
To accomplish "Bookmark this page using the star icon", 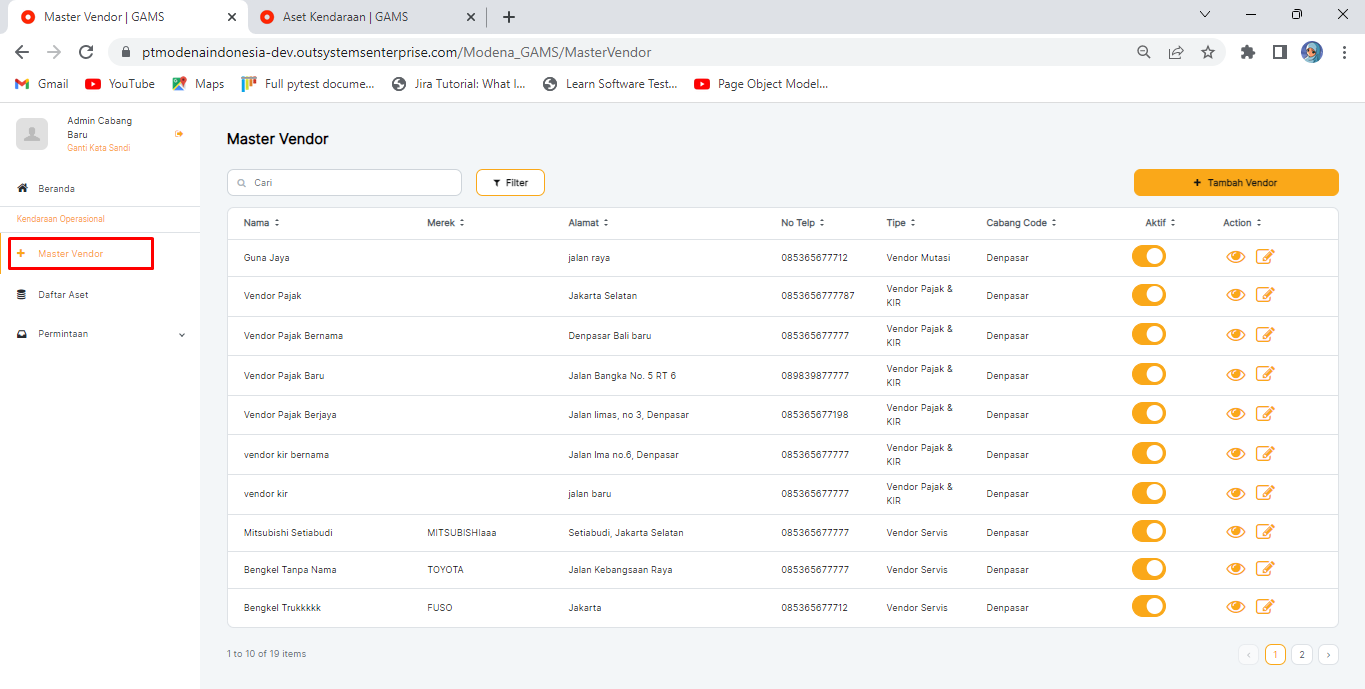I will pos(1208,52).
